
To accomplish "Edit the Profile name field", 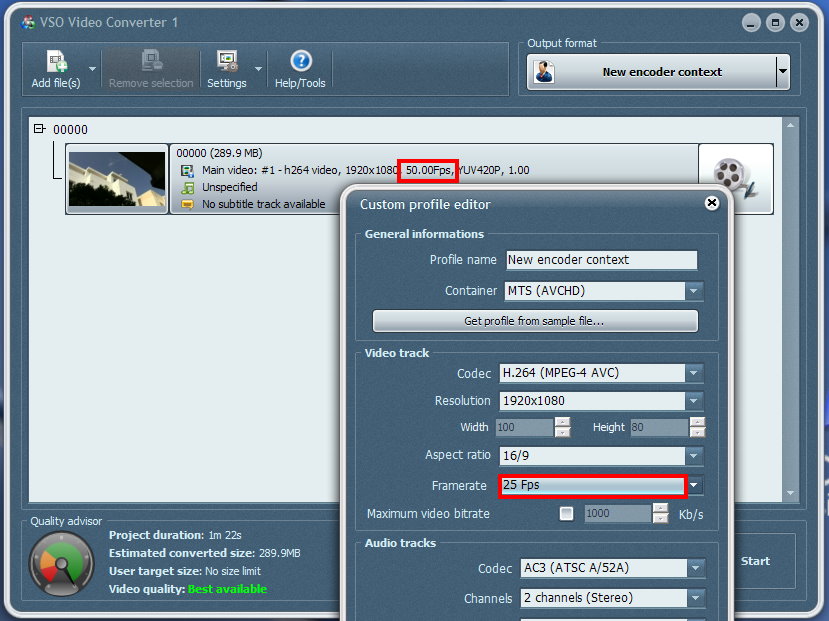I will tap(601, 260).
